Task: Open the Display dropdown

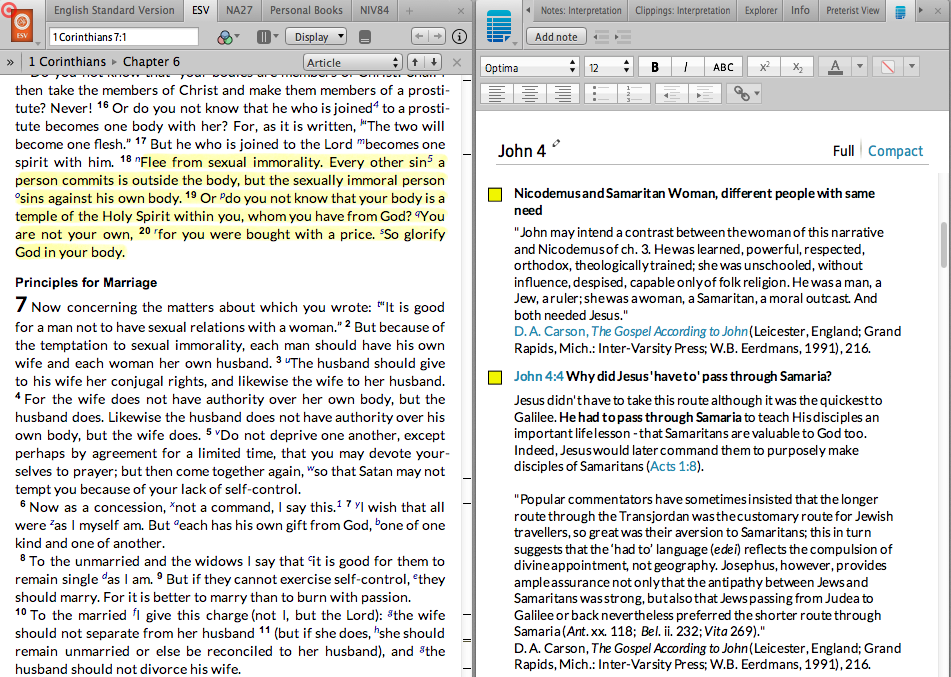Action: (x=316, y=37)
